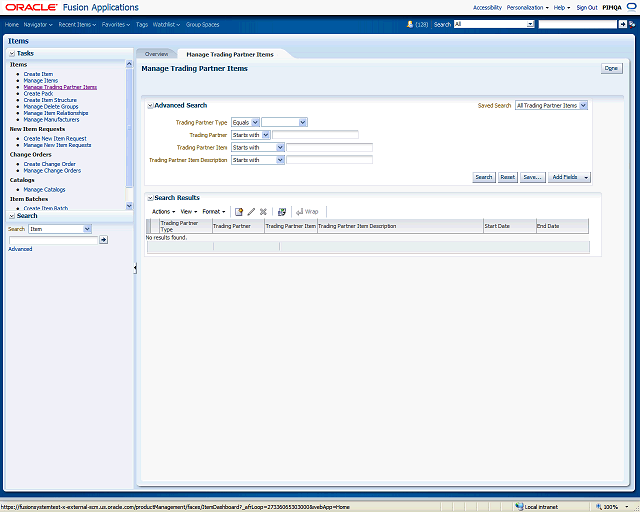The width and height of the screenshot is (640, 512).
Task: Click the Trading Partner Item Description input field
Action: (x=329, y=160)
